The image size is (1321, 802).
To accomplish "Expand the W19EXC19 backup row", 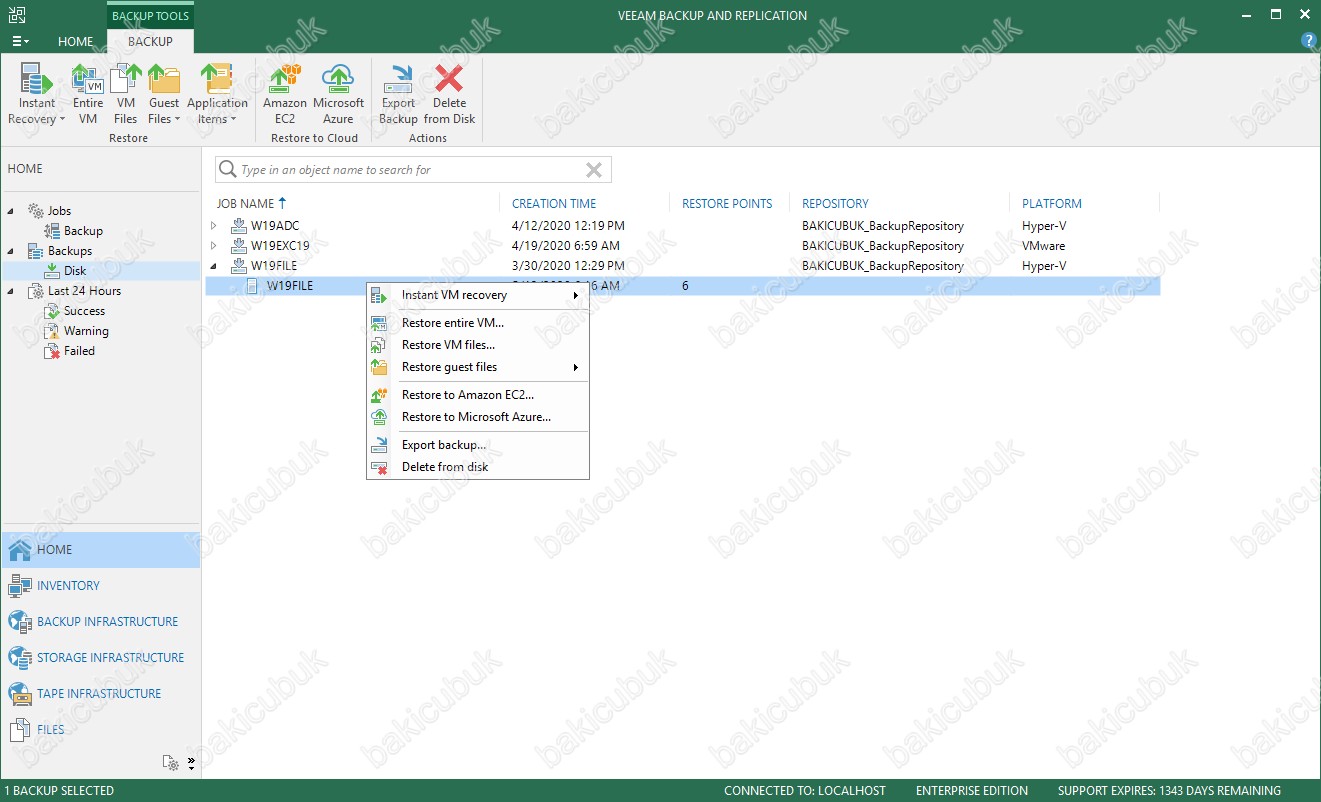I will (x=213, y=246).
